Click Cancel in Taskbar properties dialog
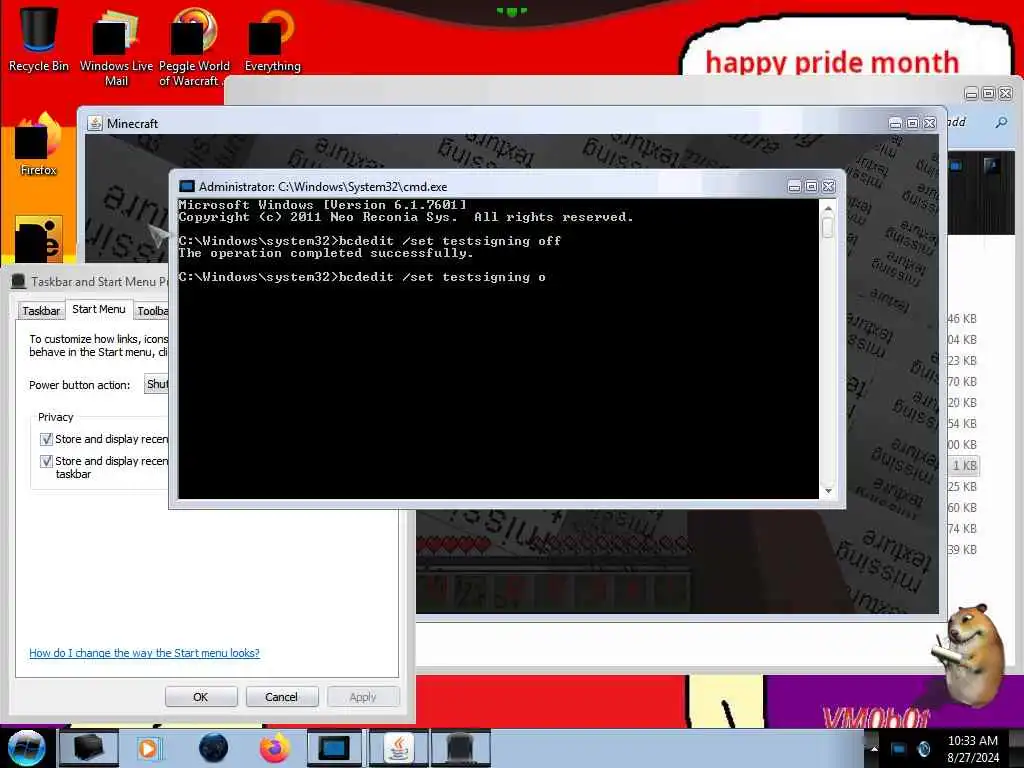 [x=281, y=697]
